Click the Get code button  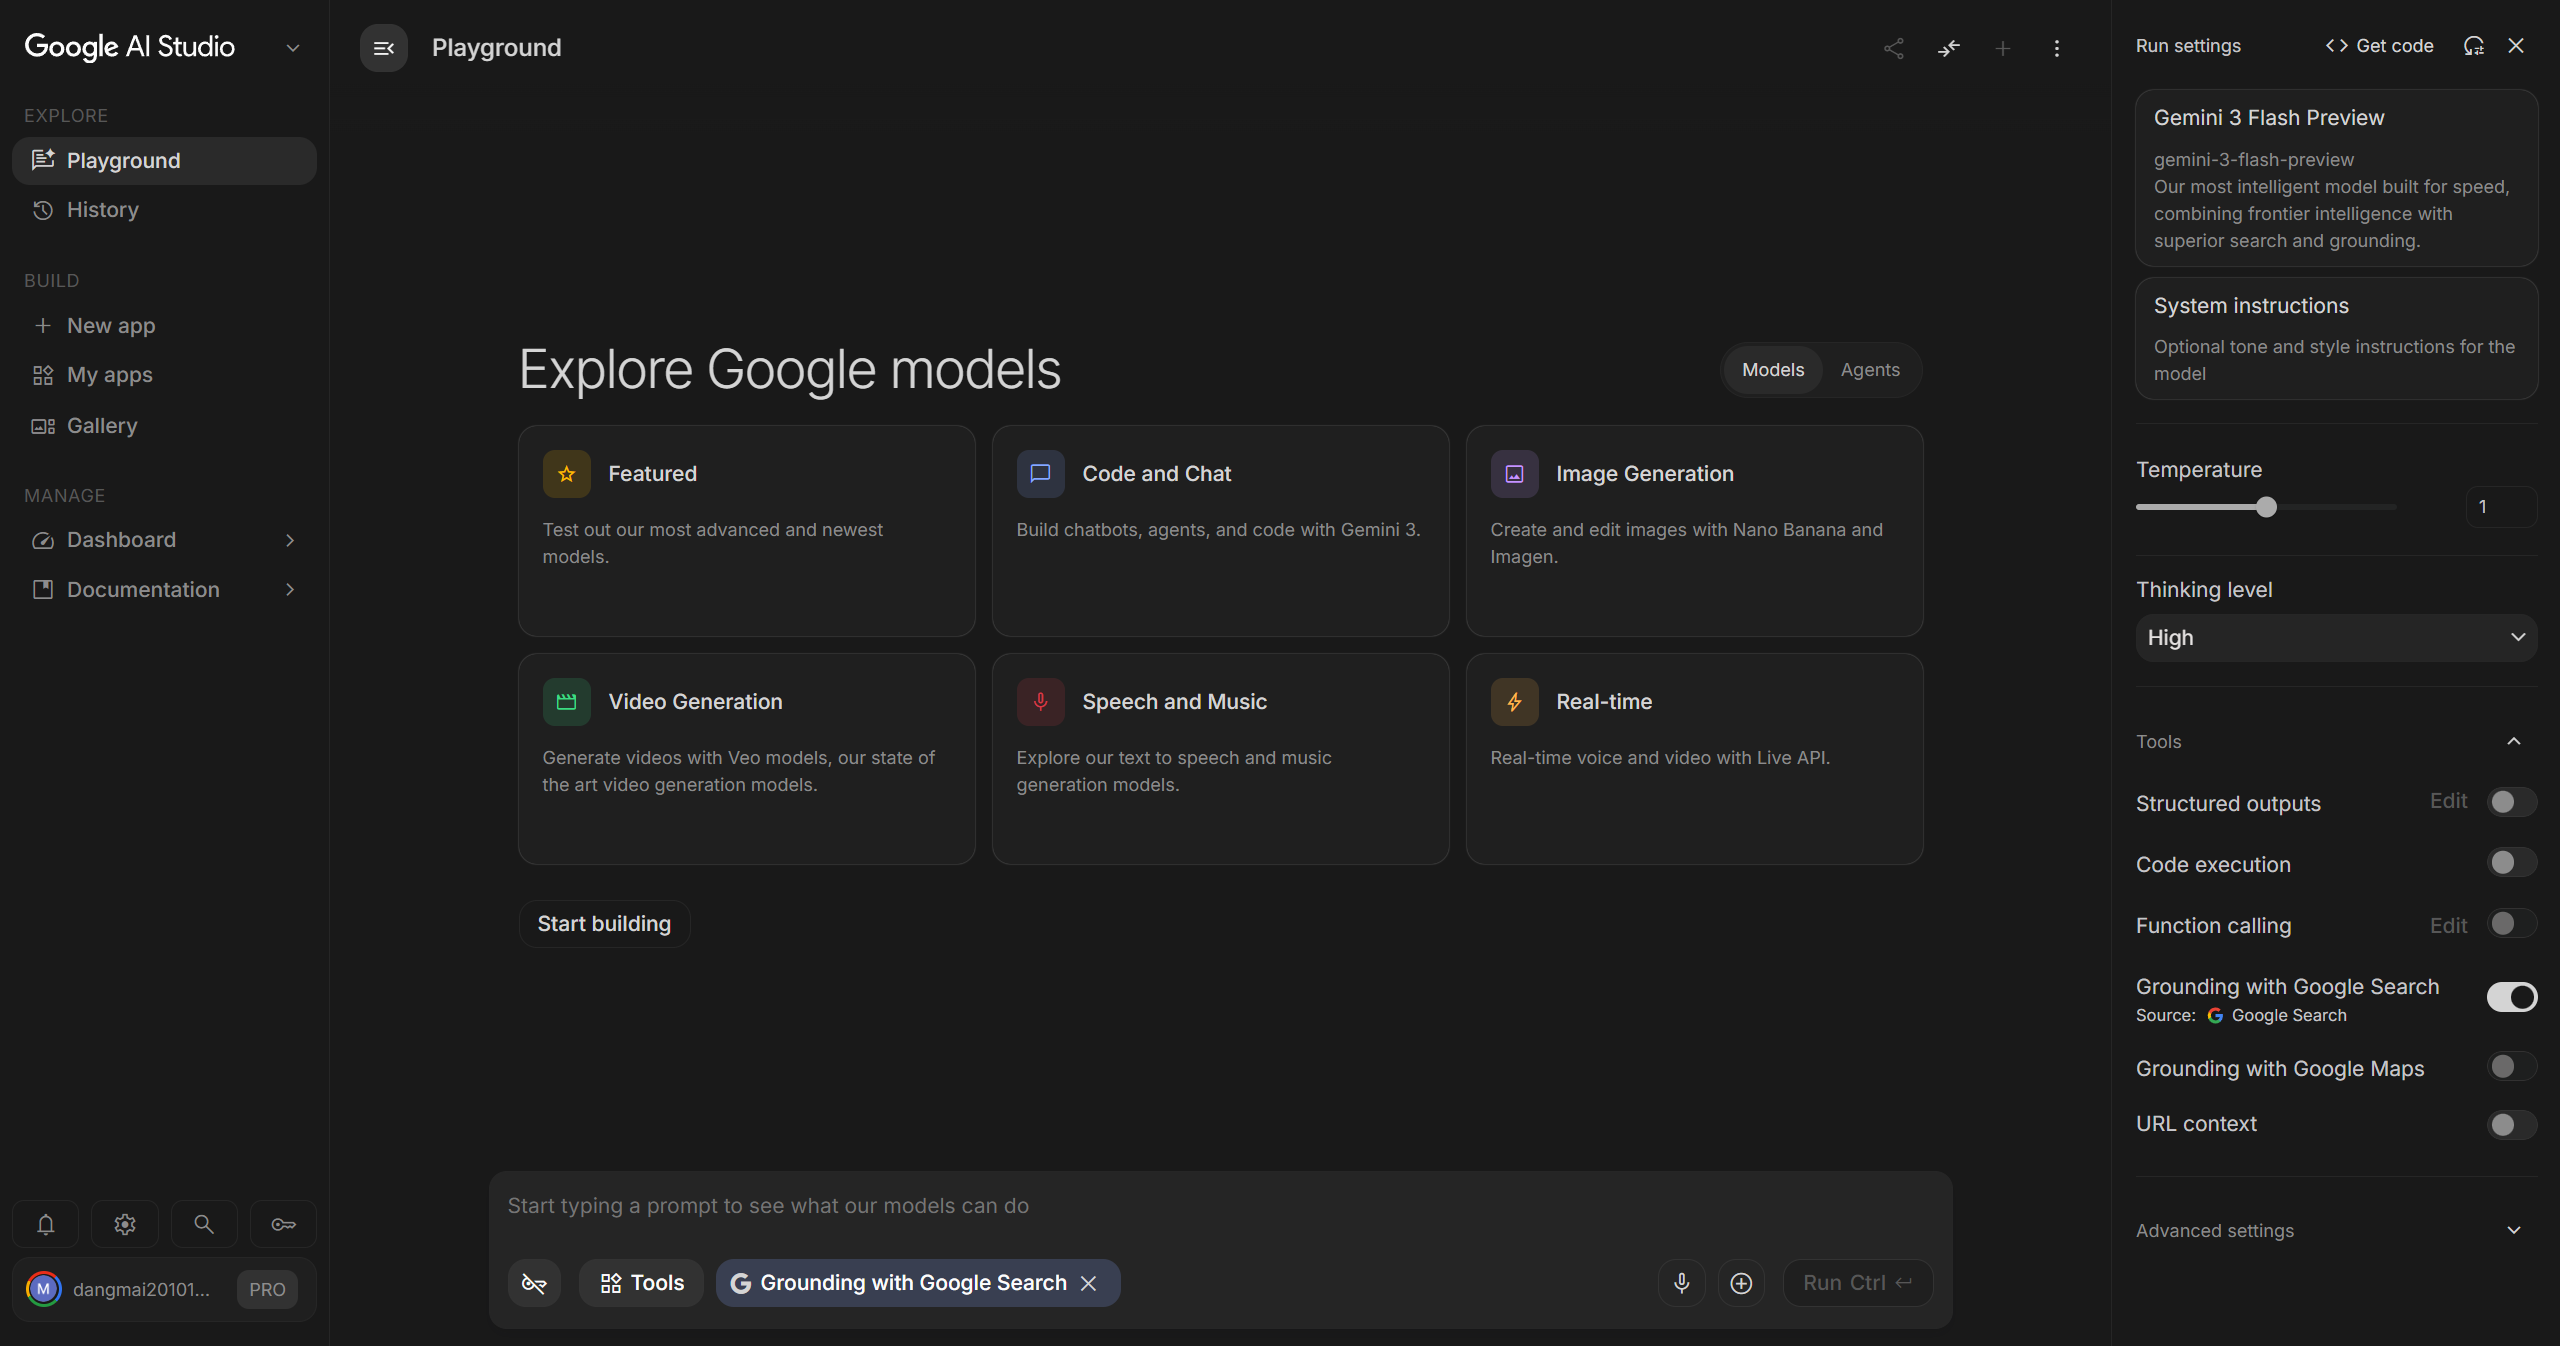click(x=2379, y=46)
